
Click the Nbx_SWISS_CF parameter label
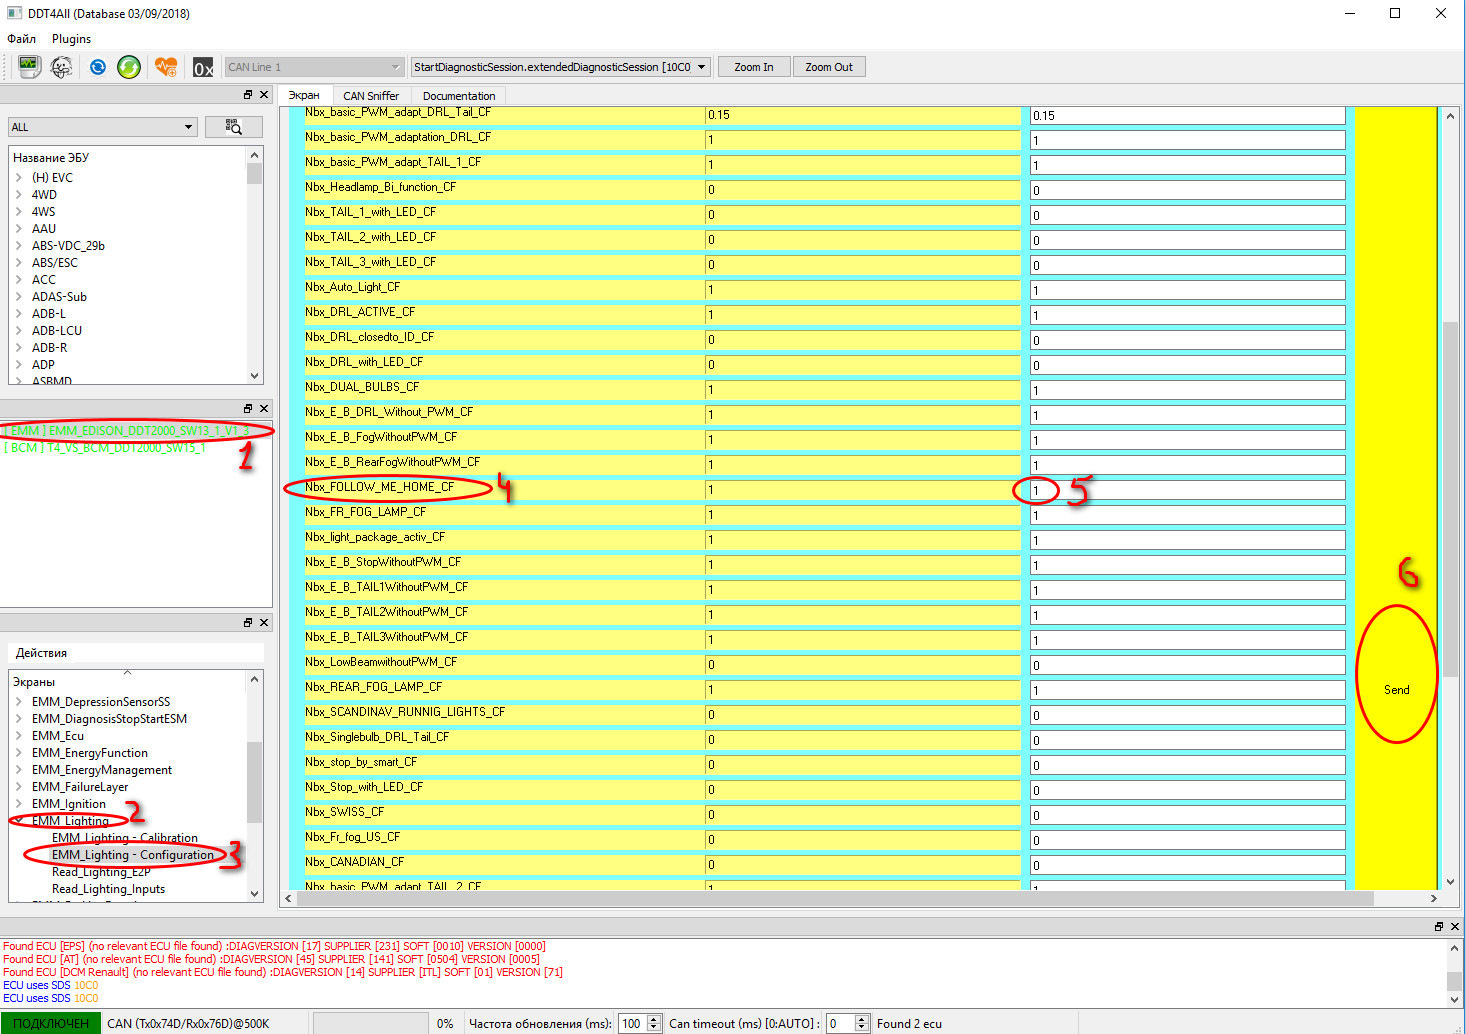(344, 812)
